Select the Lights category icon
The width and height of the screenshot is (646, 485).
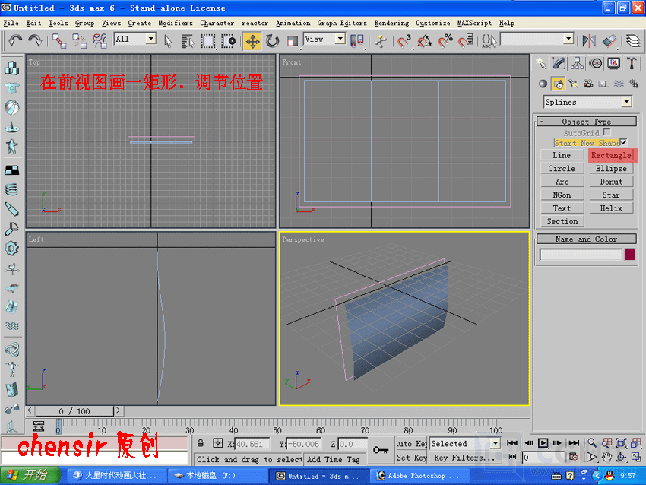point(573,84)
